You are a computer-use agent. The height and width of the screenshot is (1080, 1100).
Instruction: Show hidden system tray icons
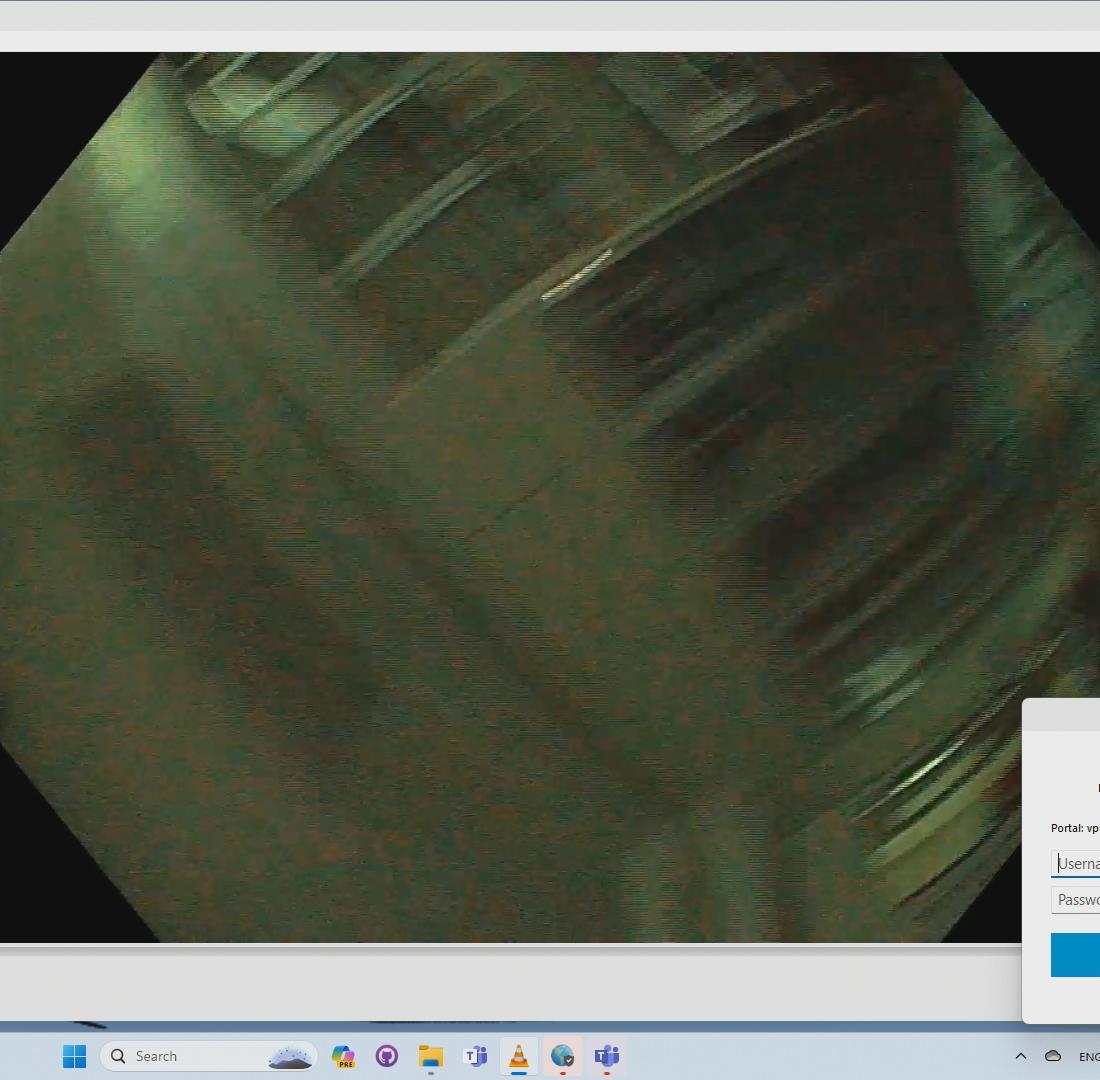pos(1021,1055)
